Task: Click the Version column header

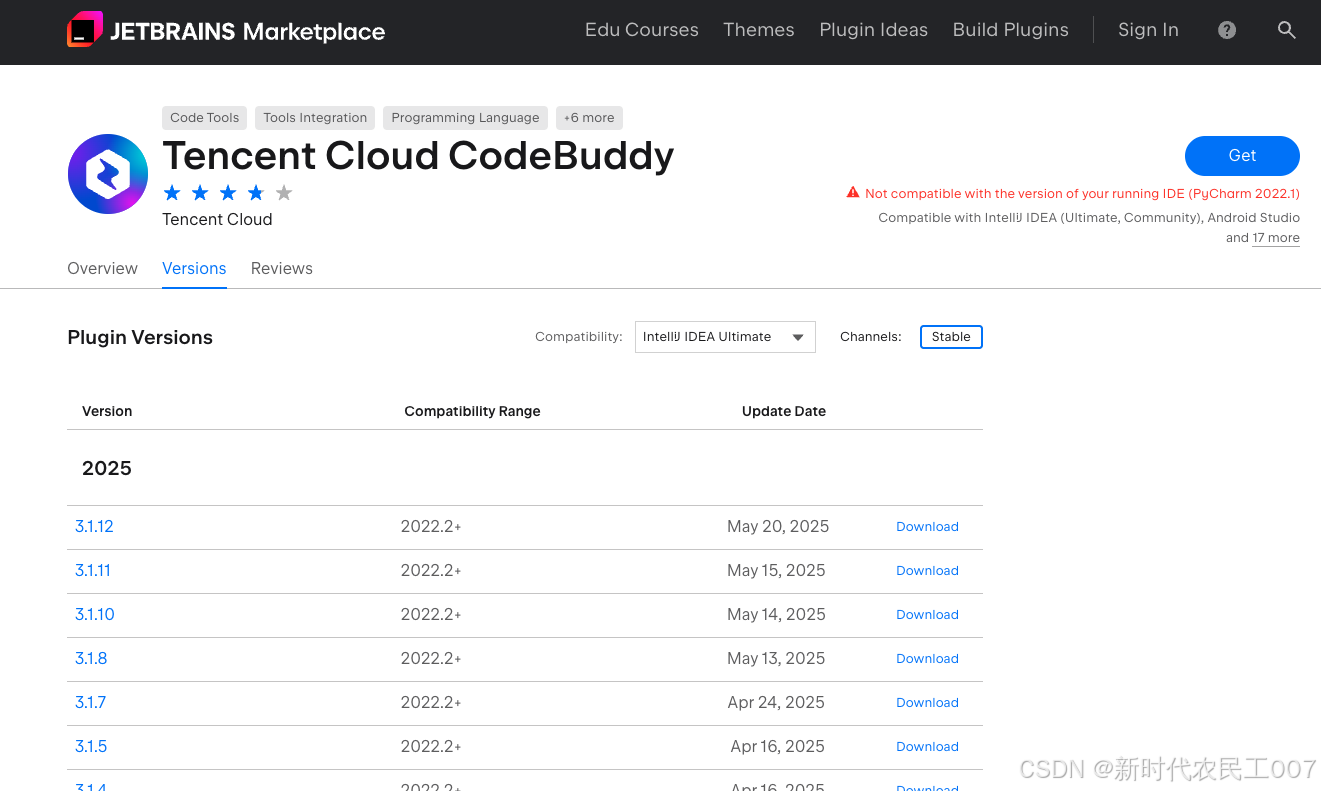Action: 107,411
